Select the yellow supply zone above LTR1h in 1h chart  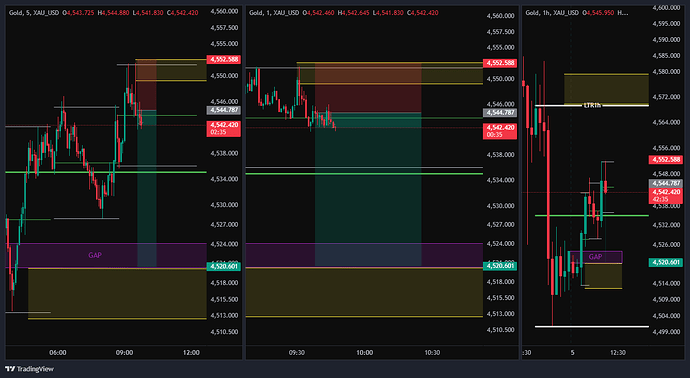tap(606, 89)
